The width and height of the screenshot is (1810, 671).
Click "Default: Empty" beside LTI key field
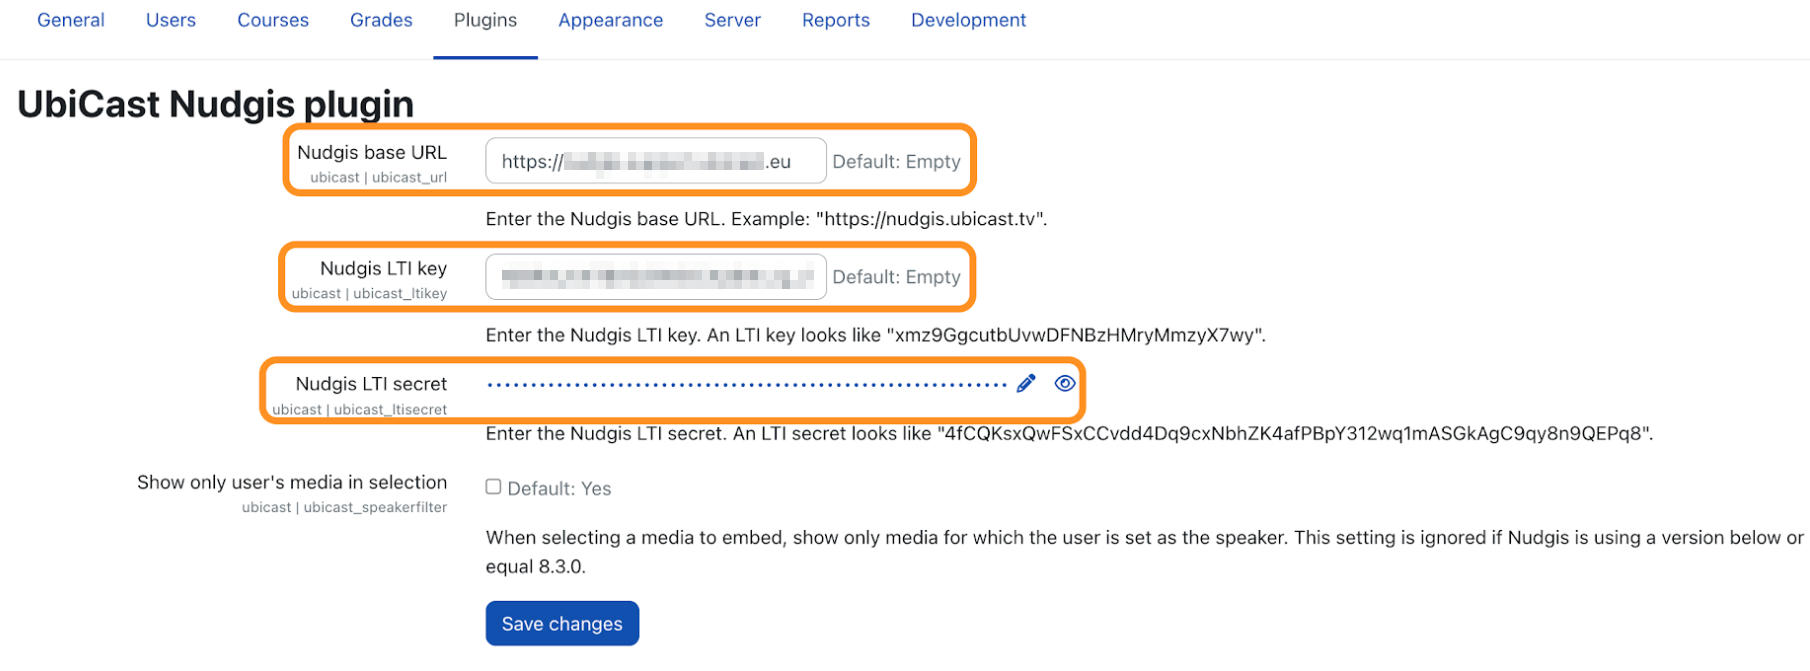pyautogui.click(x=896, y=277)
